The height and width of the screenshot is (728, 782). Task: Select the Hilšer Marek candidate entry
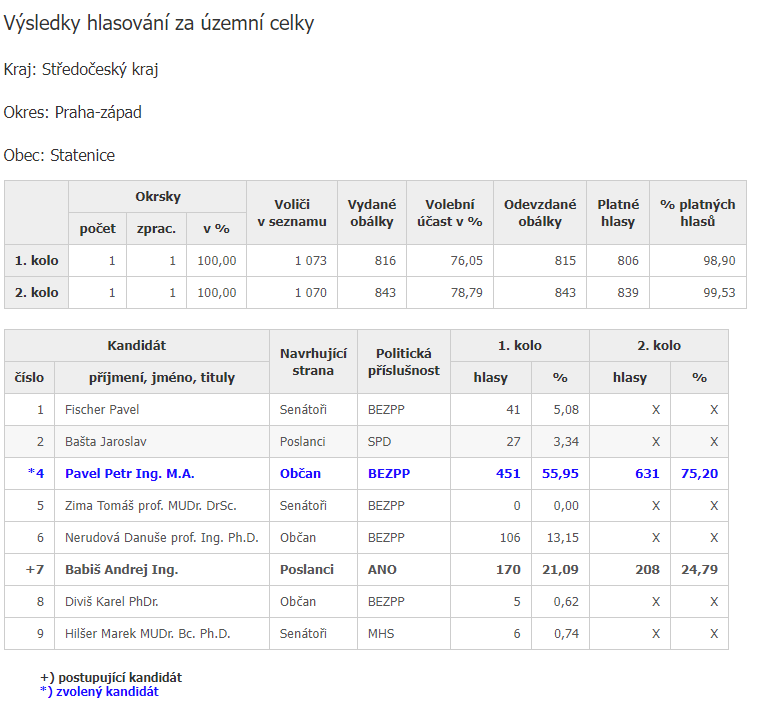(147, 633)
